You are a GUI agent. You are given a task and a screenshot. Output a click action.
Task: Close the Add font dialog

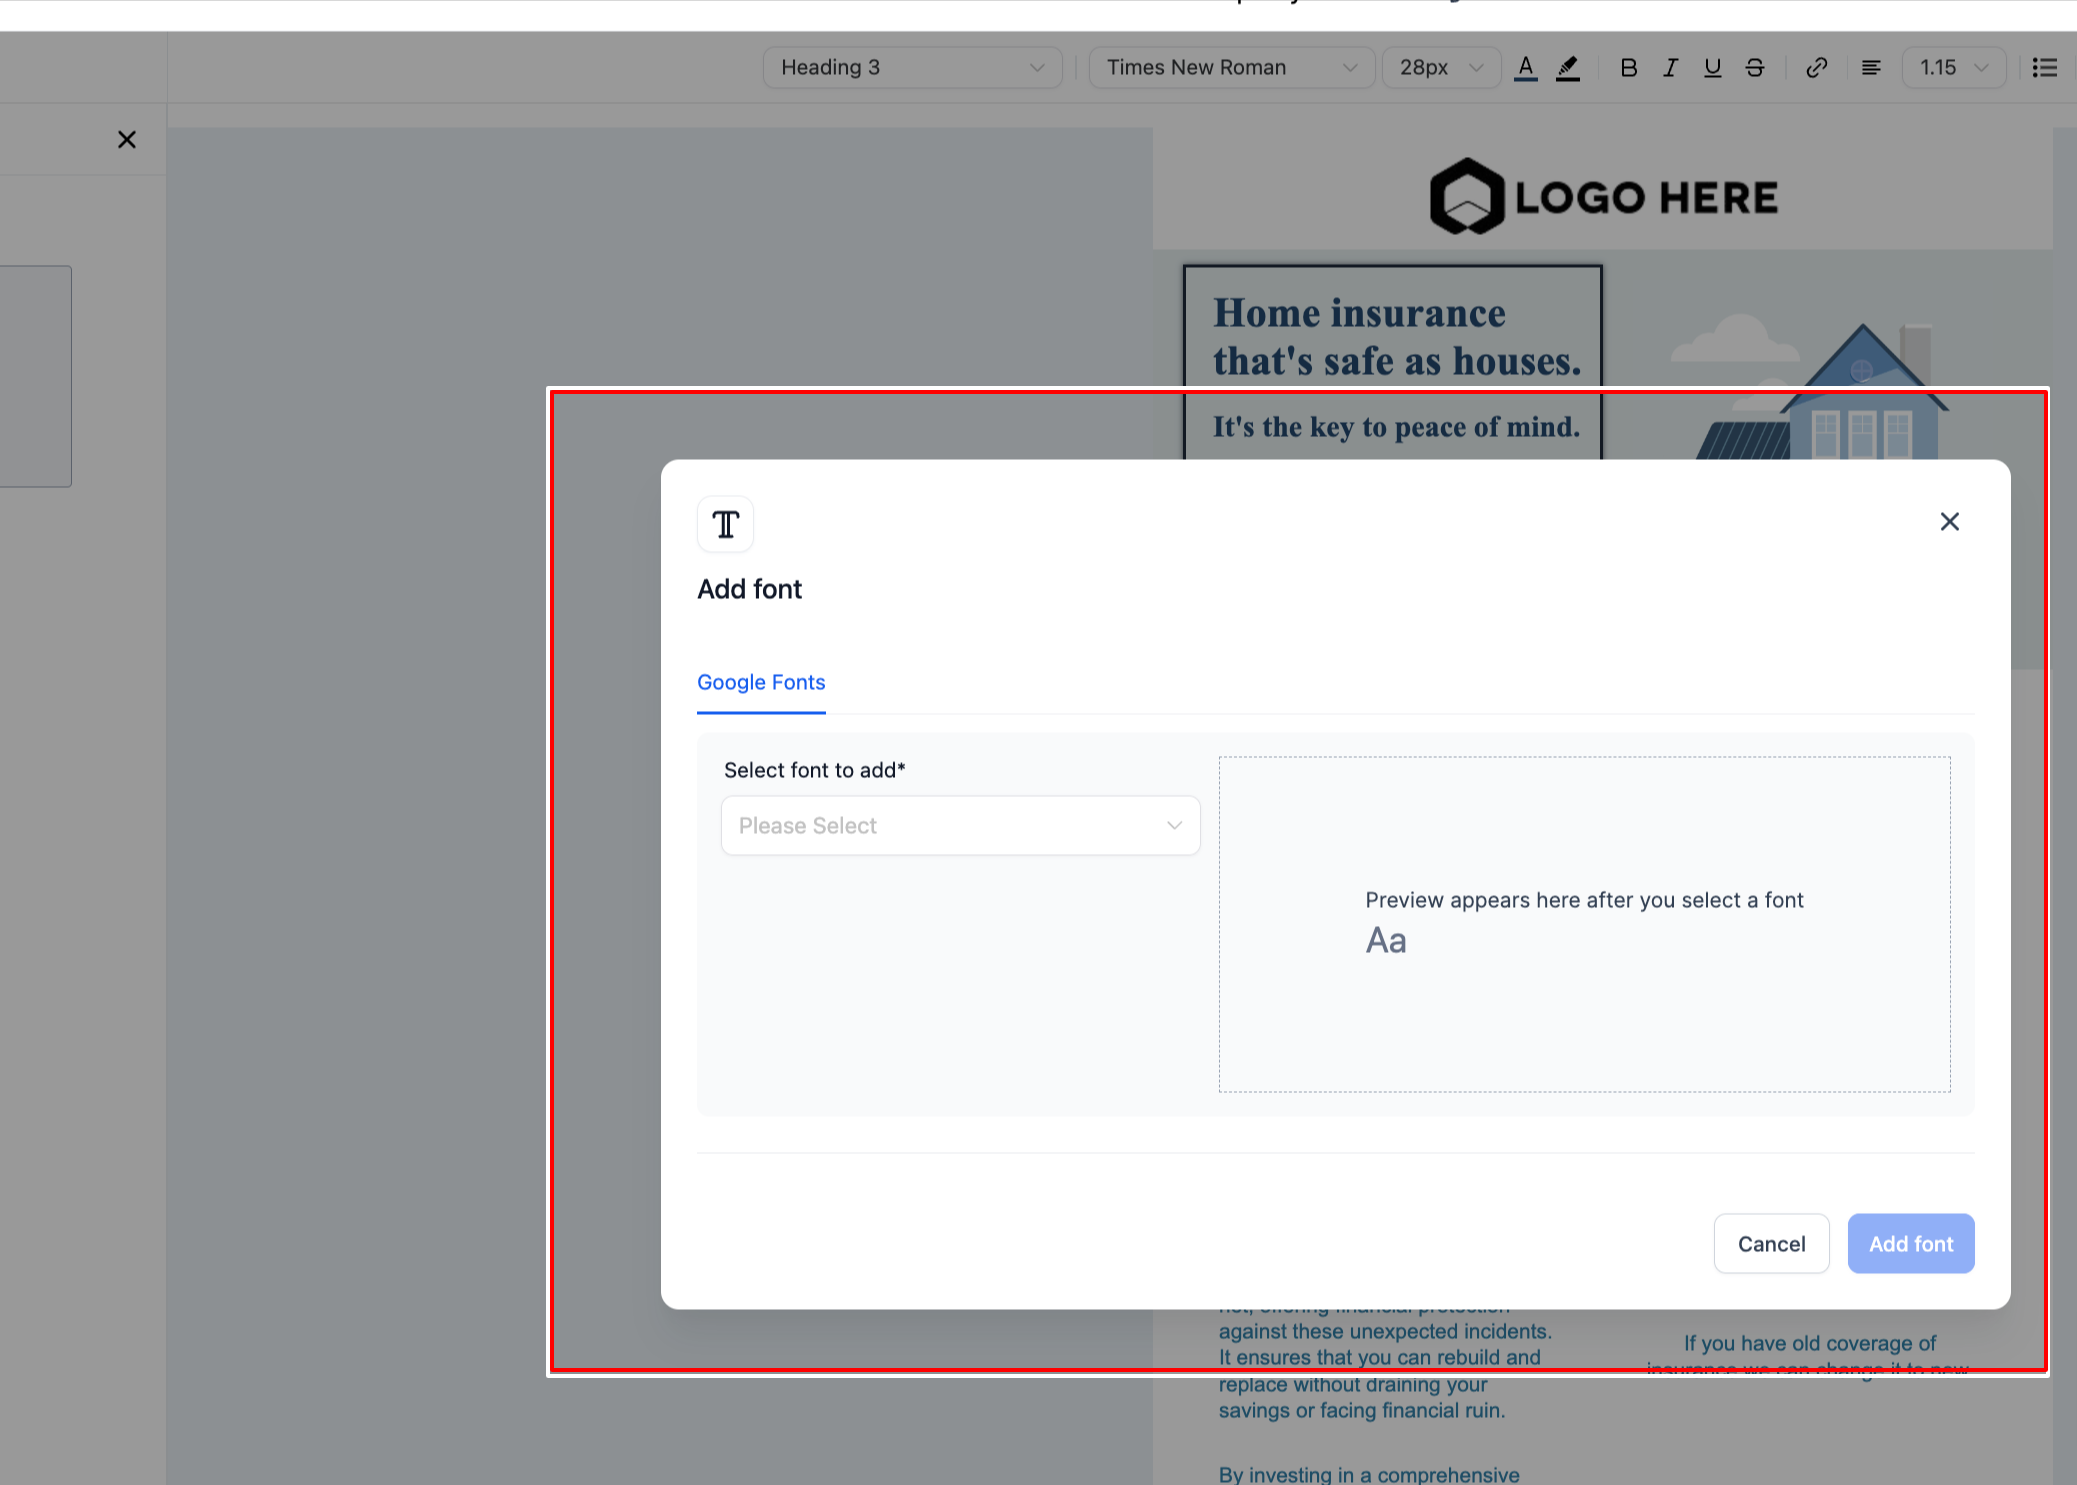pos(1949,522)
